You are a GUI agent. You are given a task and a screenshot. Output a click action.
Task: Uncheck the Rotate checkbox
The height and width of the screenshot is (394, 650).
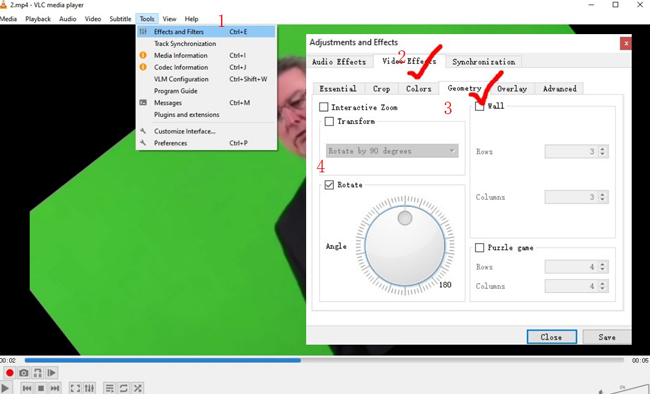(x=329, y=185)
